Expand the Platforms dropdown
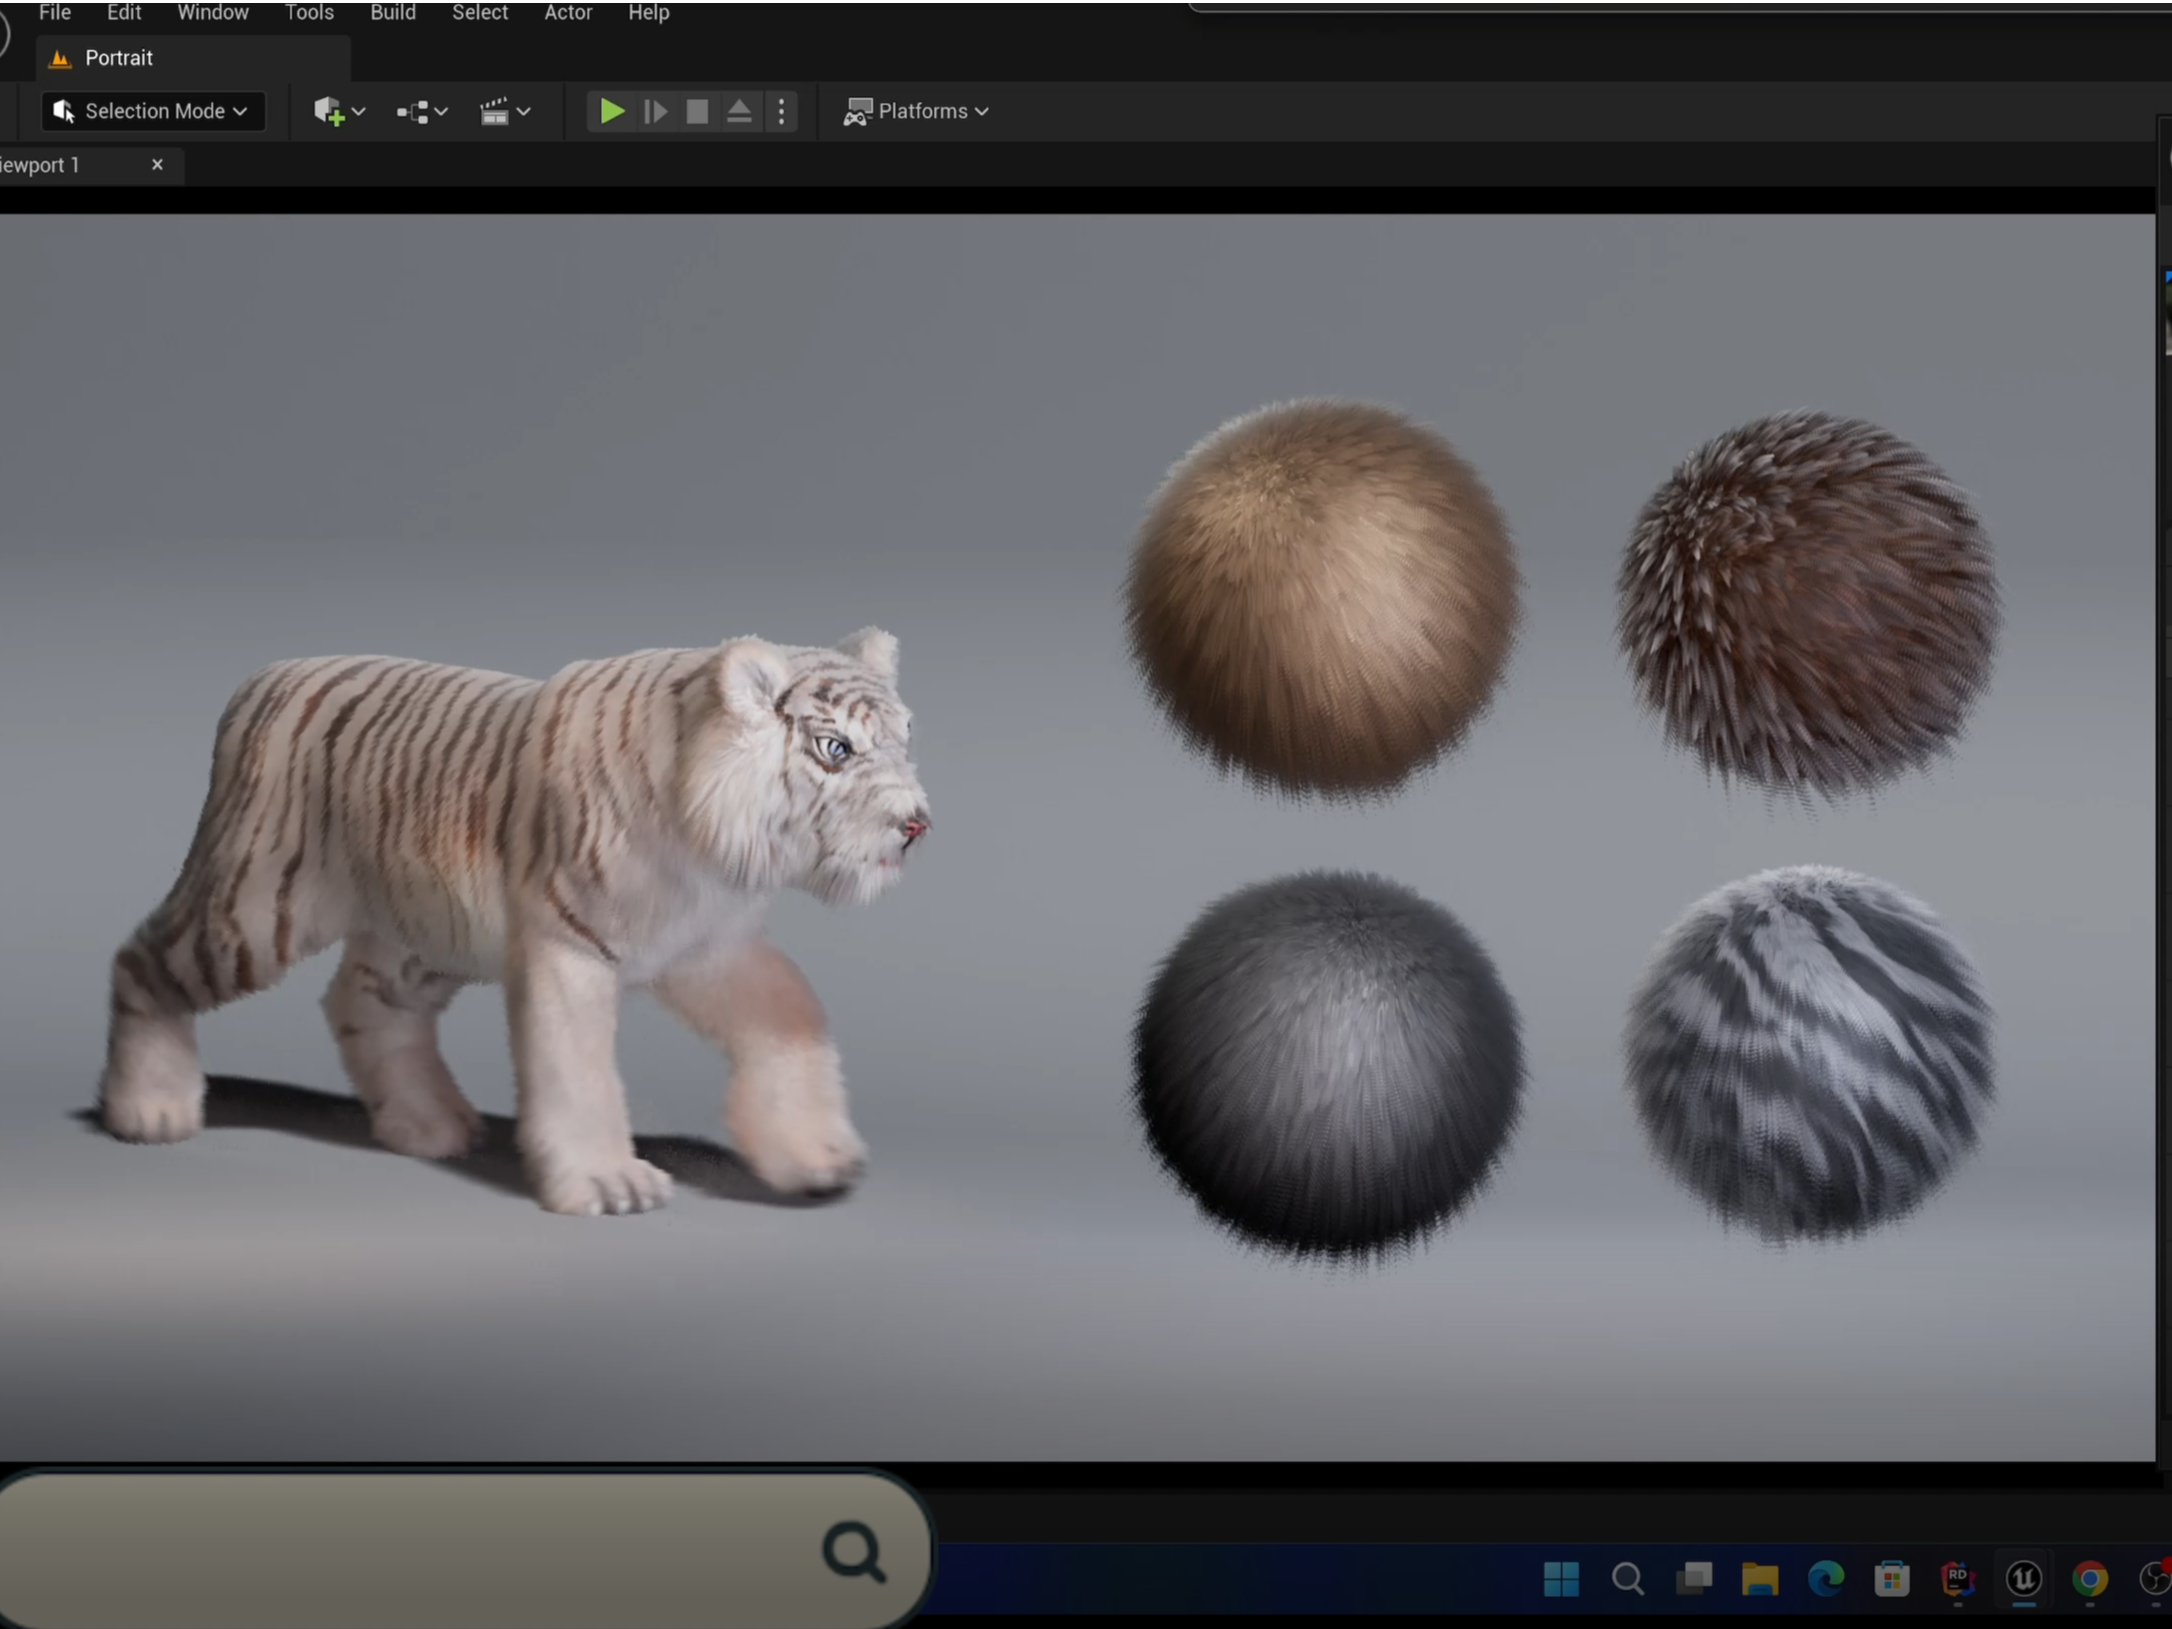 pyautogui.click(x=916, y=111)
